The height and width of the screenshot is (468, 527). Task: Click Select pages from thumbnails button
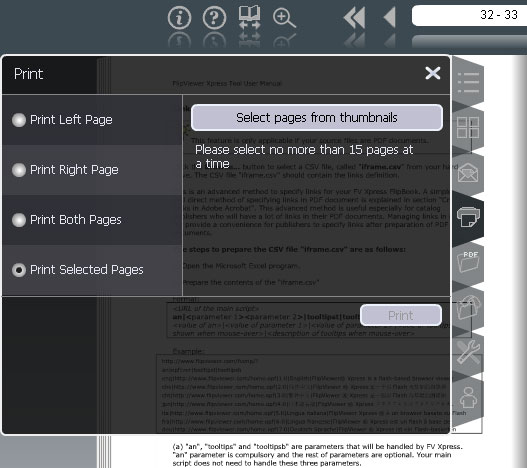click(x=317, y=117)
